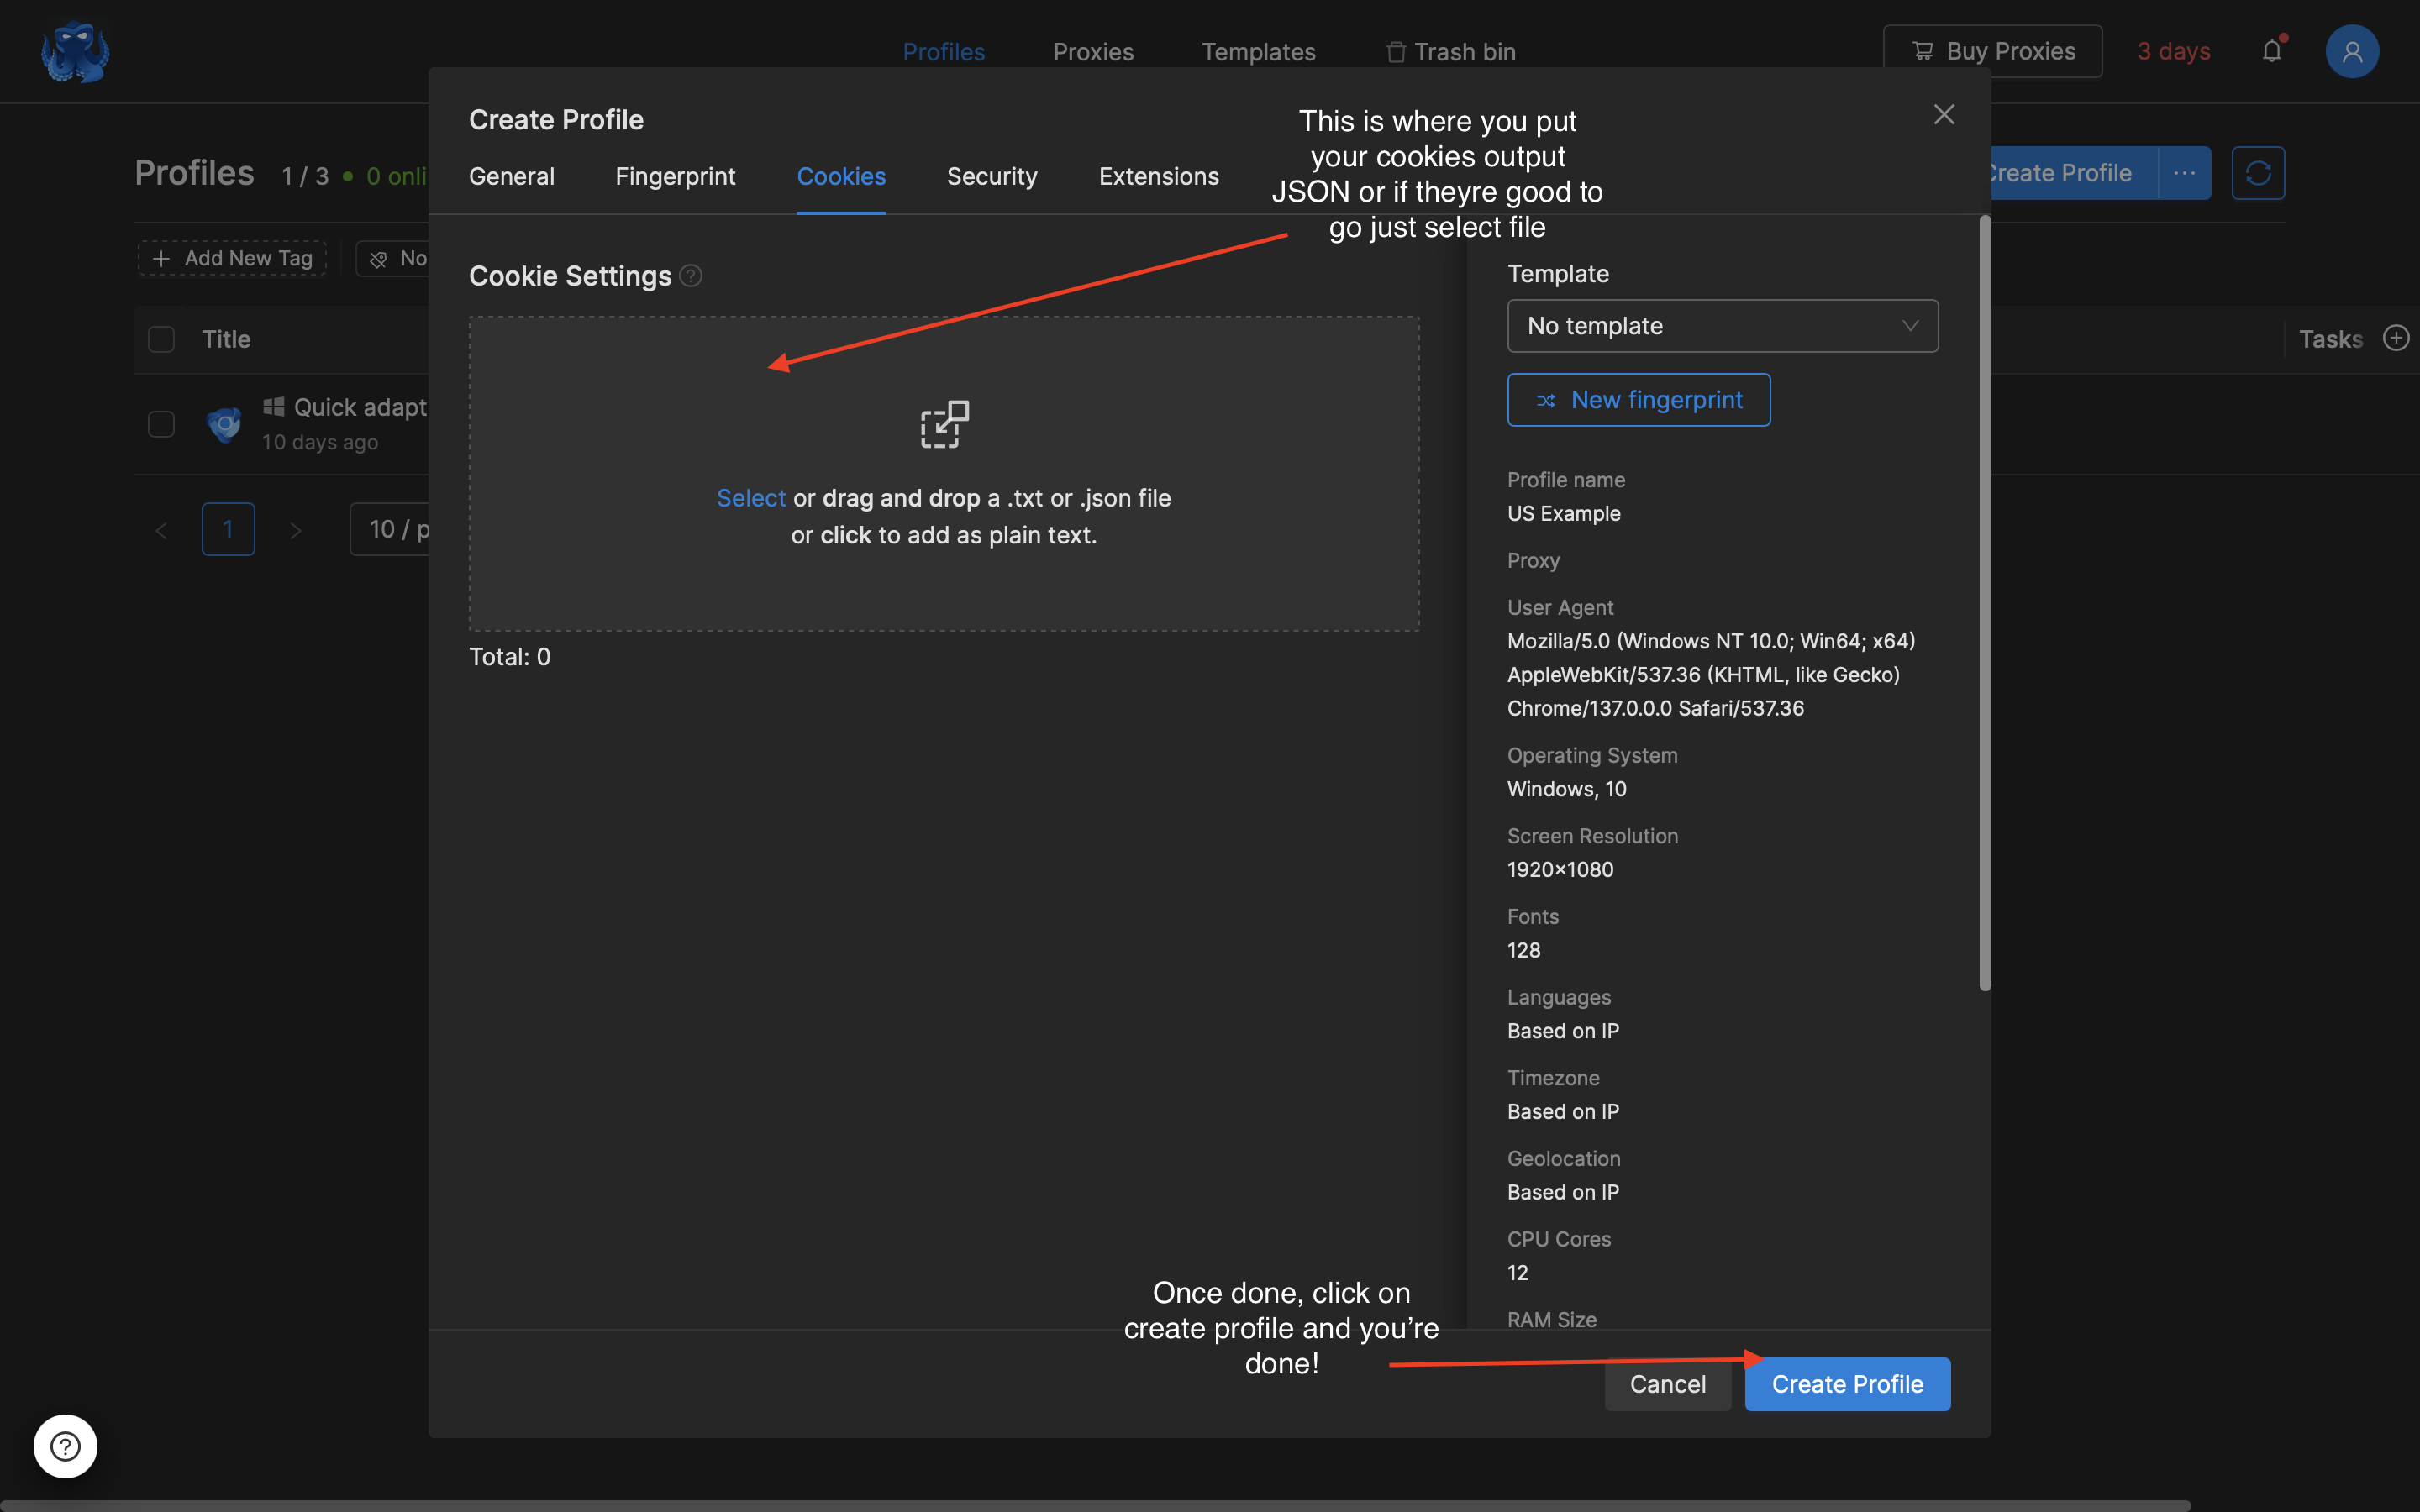This screenshot has height=1512, width=2420.
Task: Go to next page arrow
Action: click(x=295, y=529)
